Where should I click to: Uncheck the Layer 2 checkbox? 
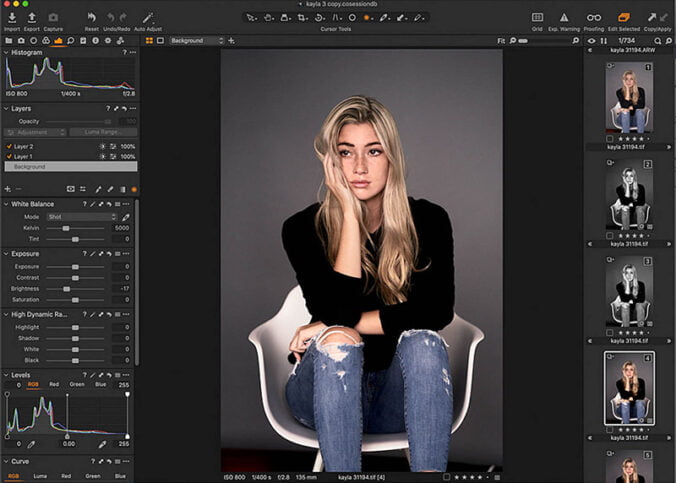pyautogui.click(x=9, y=146)
